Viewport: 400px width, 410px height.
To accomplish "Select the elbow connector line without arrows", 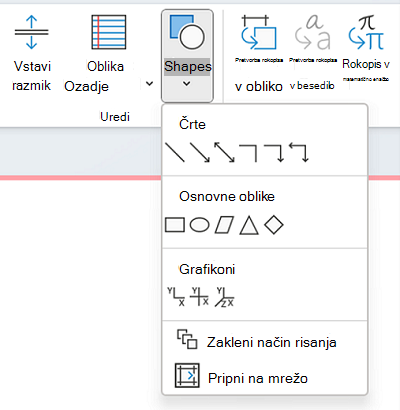I will click(248, 153).
